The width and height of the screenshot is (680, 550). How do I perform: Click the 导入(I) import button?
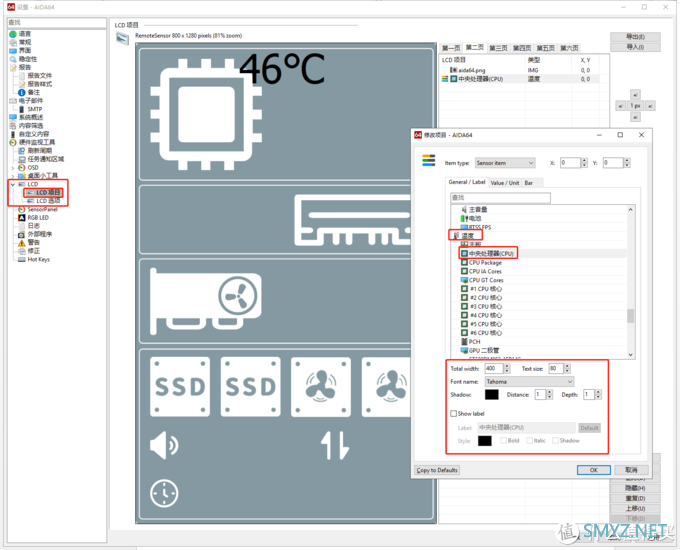(635, 47)
